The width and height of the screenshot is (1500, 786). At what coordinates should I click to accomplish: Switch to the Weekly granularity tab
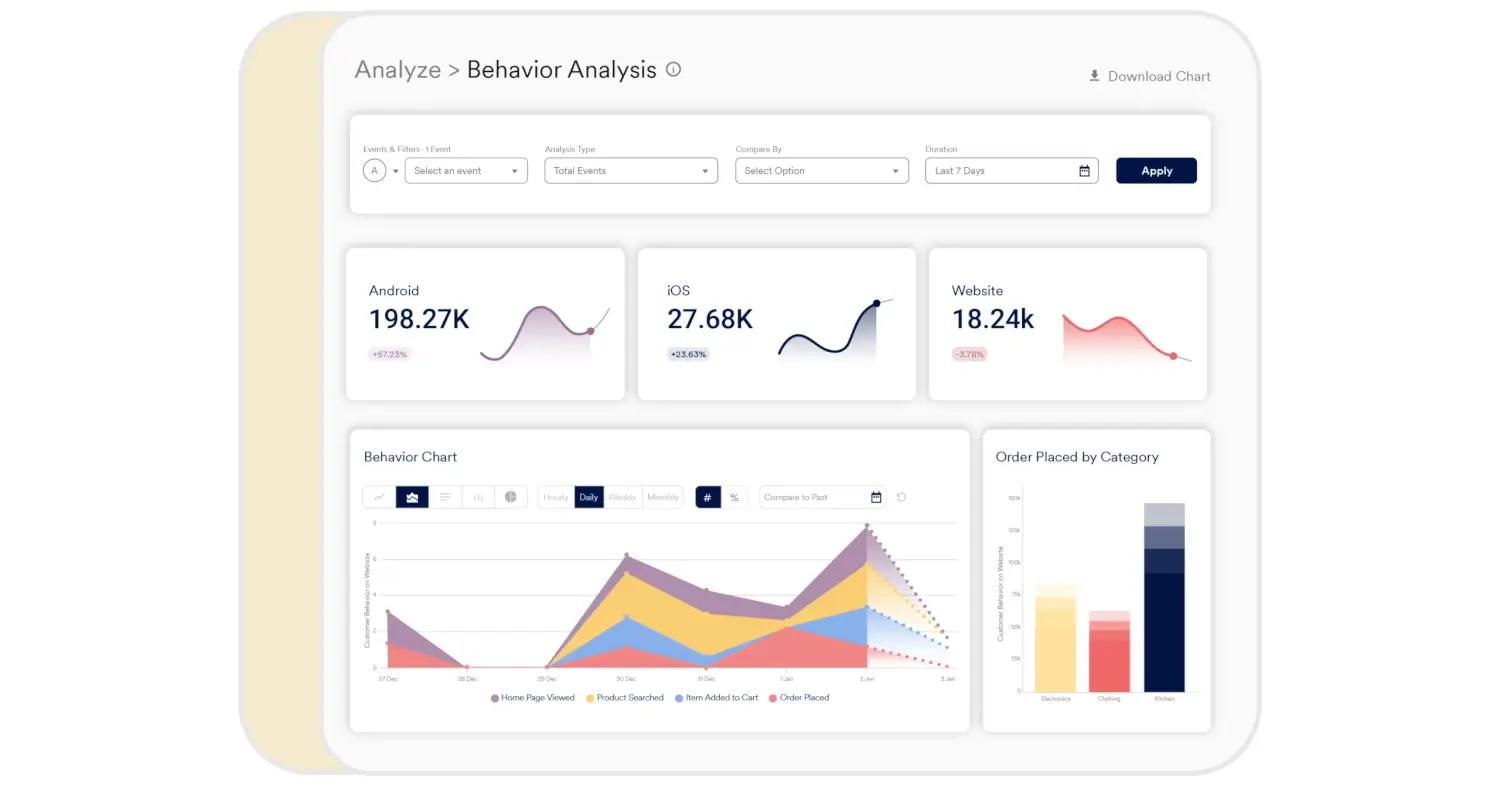tap(622, 497)
